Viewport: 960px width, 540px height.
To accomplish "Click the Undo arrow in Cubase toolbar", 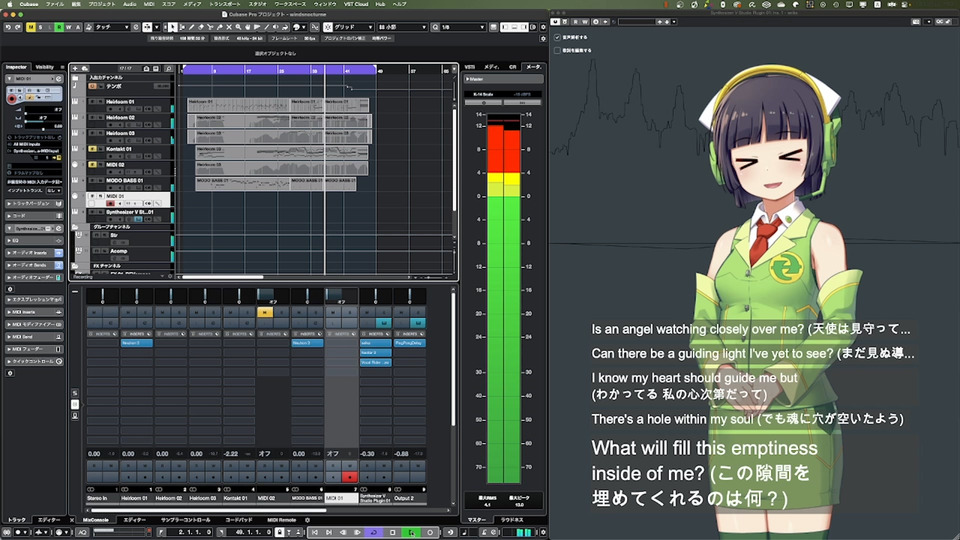I will (x=8, y=28).
